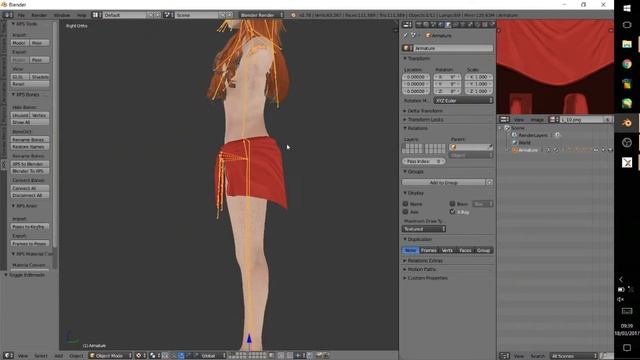
Task: Toggle the X-Ray display checkbox
Action: (x=452, y=211)
